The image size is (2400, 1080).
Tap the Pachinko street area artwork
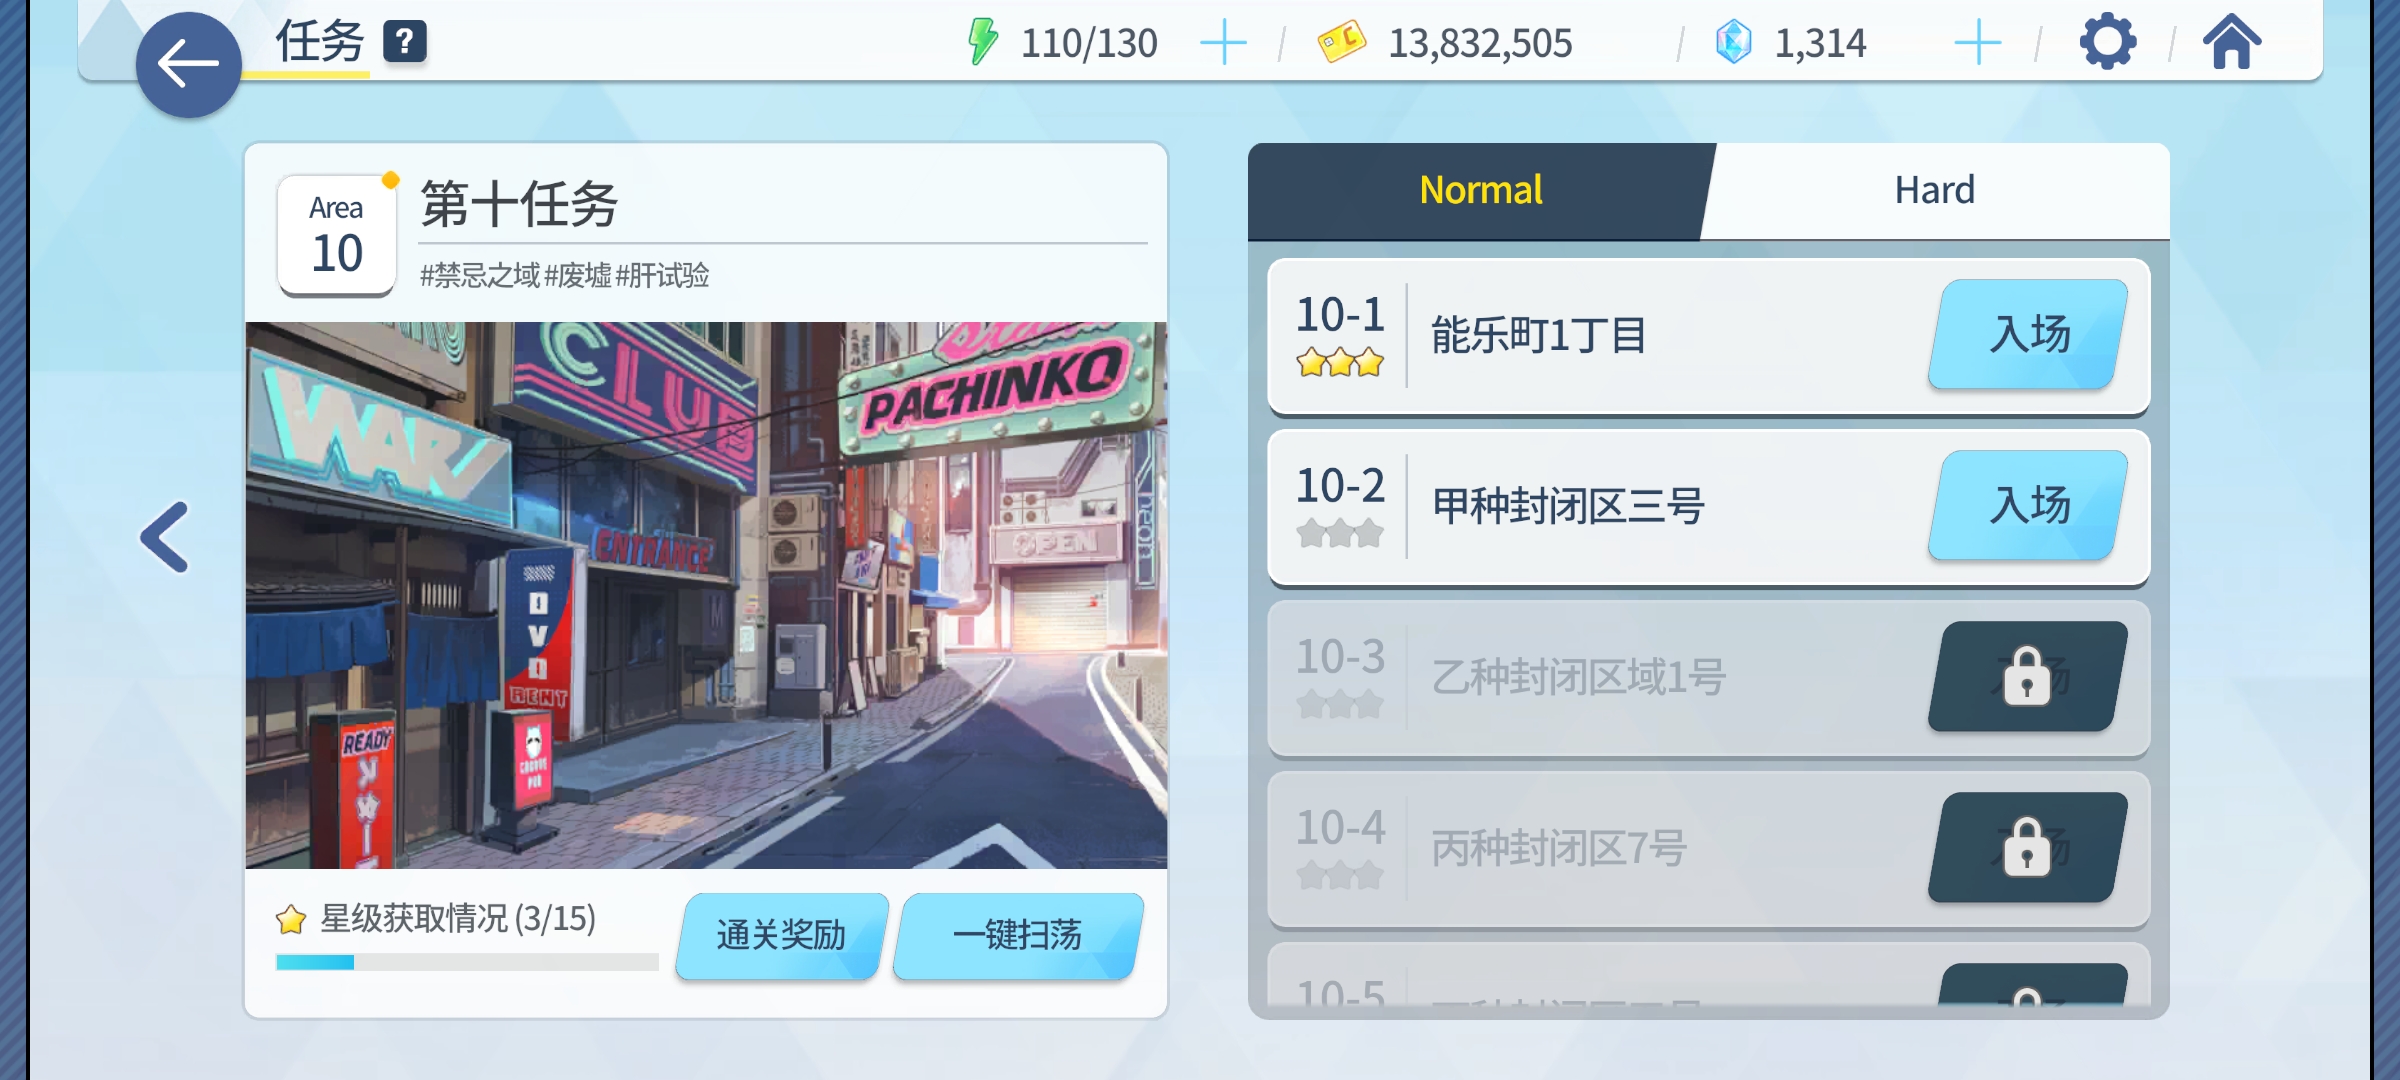tap(706, 595)
